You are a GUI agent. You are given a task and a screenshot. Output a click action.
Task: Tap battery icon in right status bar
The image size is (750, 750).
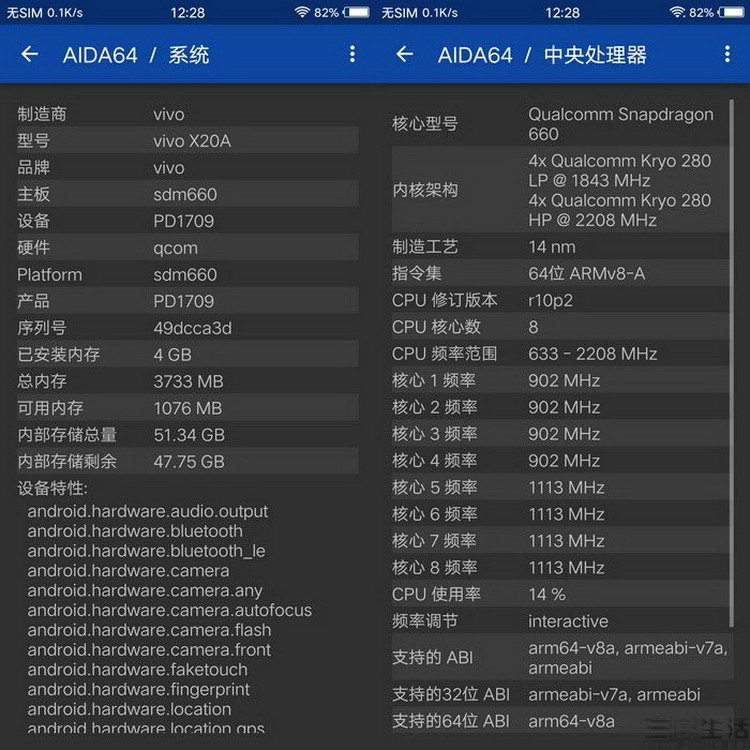point(731,12)
